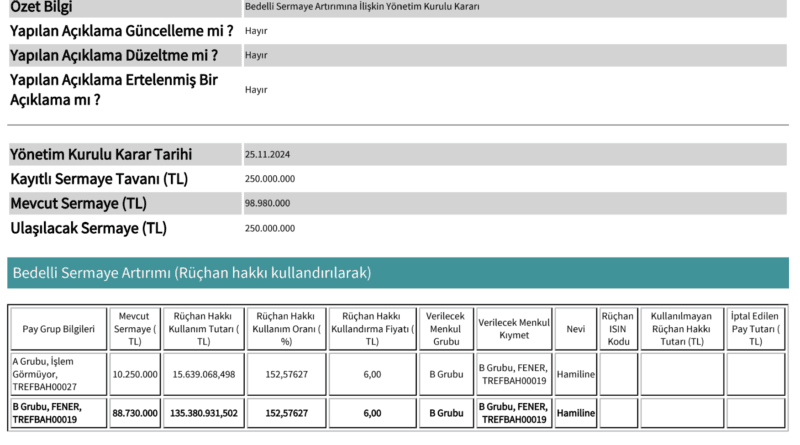The width and height of the screenshot is (800, 445).
Task: Click the 'Mevcut Sermaye (TL)' row label
Action: [79, 204]
